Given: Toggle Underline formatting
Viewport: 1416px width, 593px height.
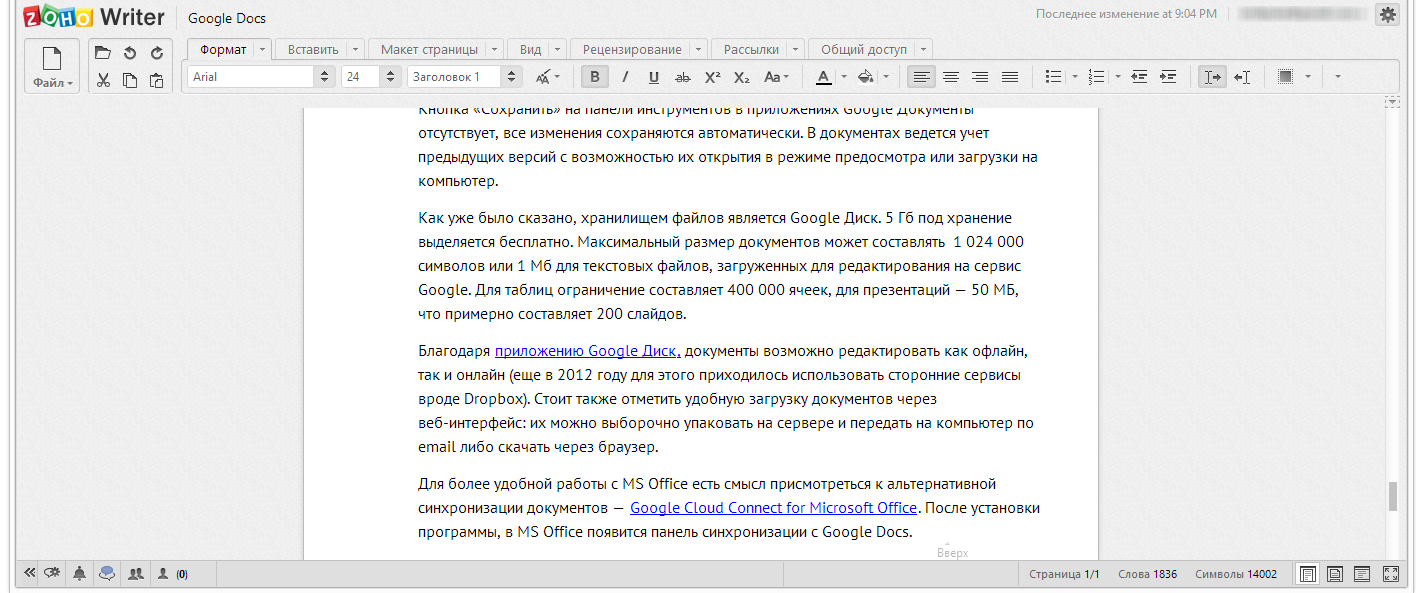Looking at the screenshot, I should (654, 77).
